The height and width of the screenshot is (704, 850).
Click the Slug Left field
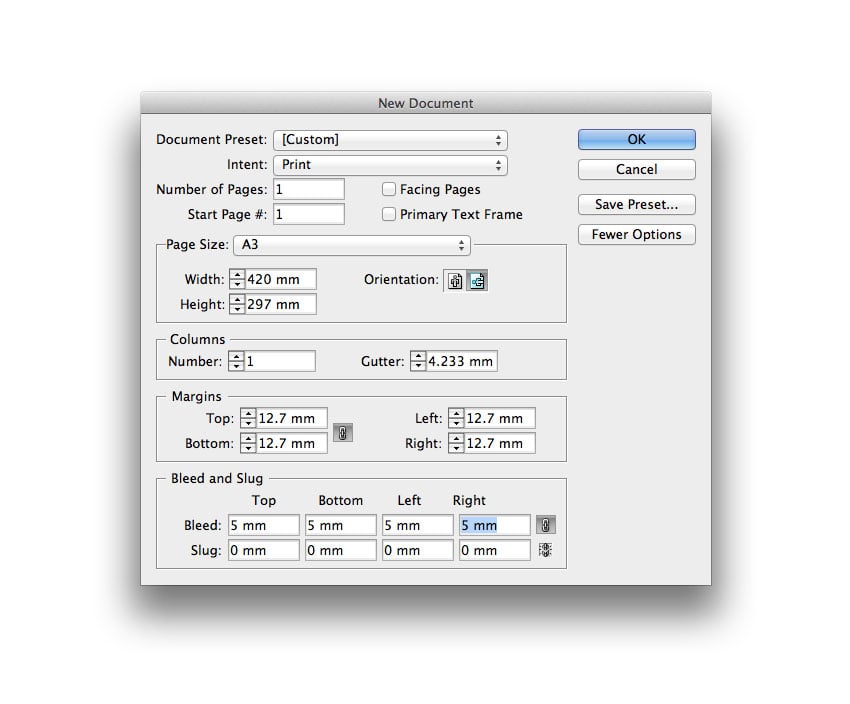pos(418,550)
